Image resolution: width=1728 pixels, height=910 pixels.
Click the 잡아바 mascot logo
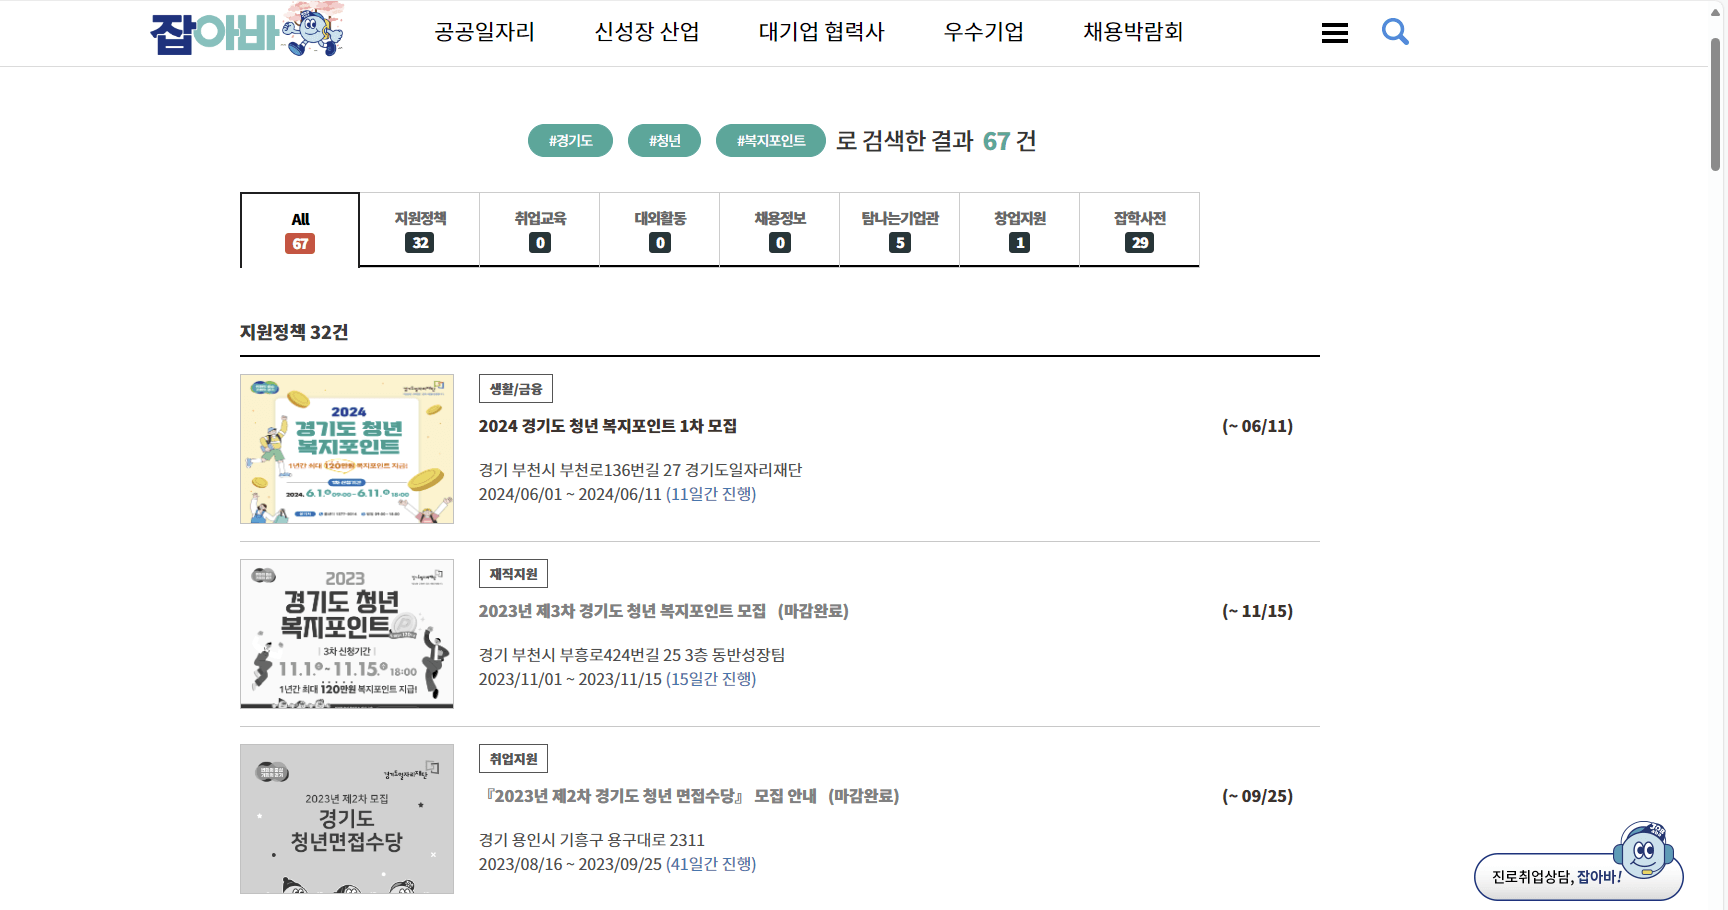245,32
